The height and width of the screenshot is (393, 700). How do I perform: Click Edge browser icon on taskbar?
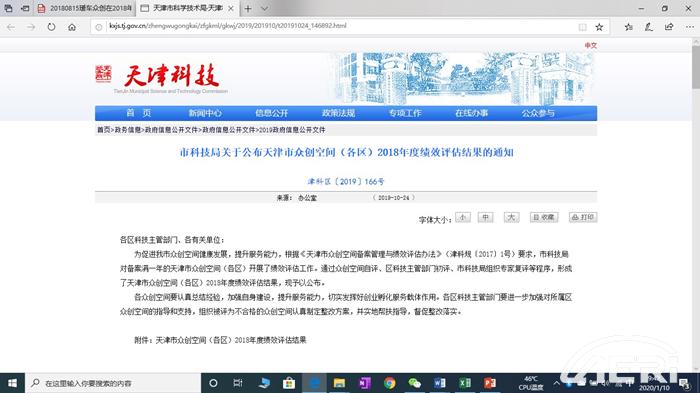[314, 383]
